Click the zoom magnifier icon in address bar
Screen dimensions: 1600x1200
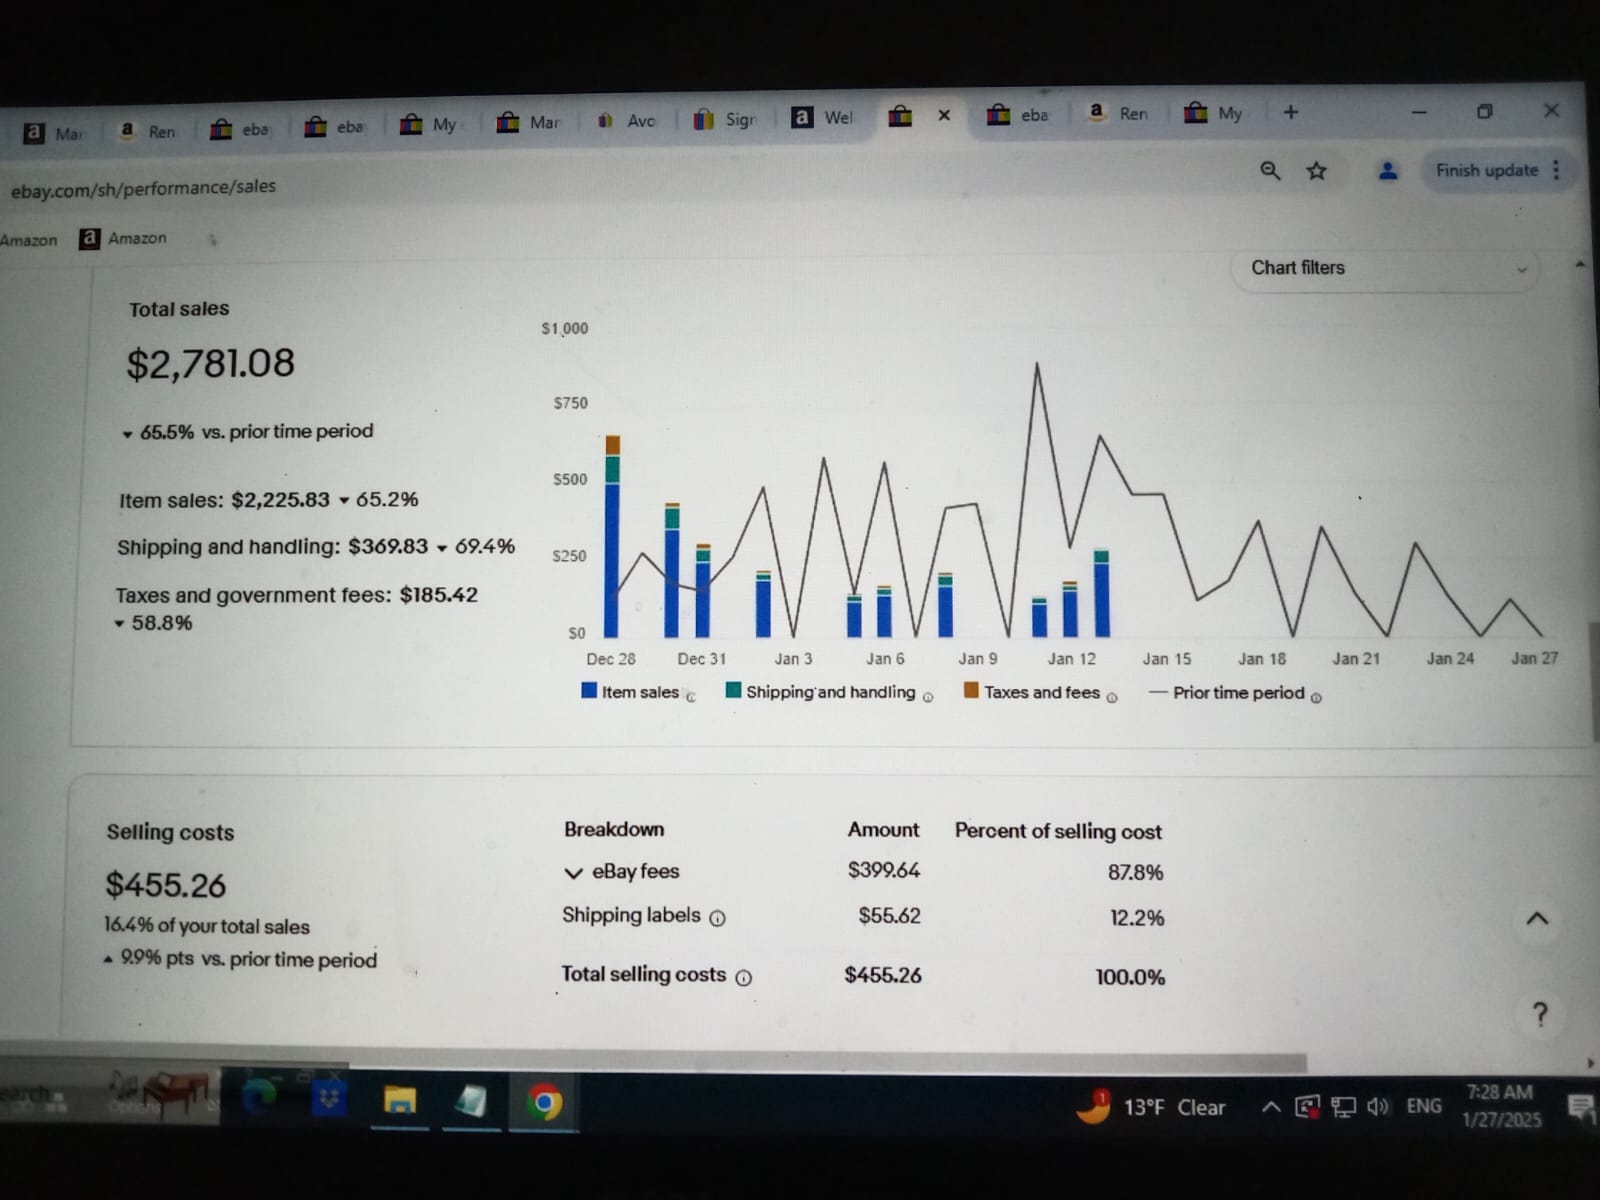tap(1269, 171)
